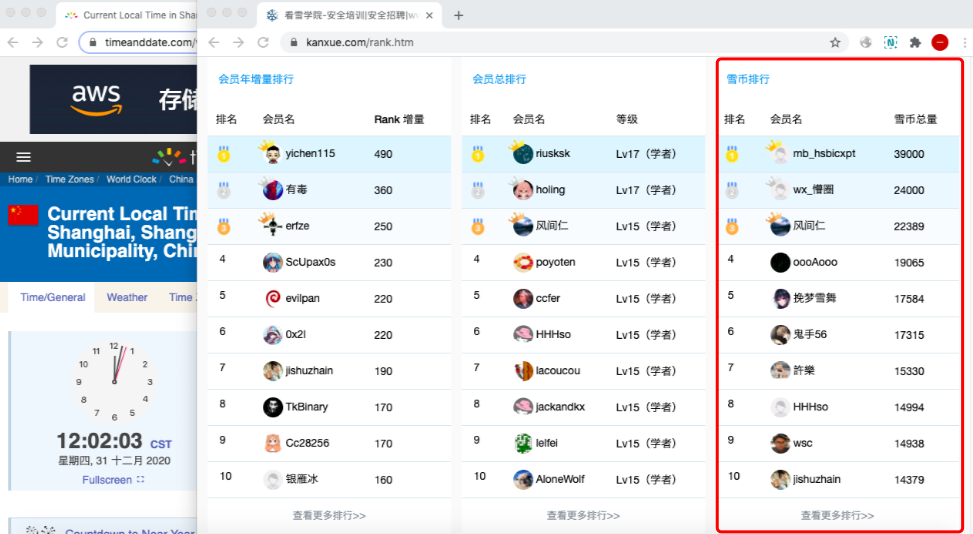Click avatar of evilpan
The image size is (973, 534).
(272, 298)
